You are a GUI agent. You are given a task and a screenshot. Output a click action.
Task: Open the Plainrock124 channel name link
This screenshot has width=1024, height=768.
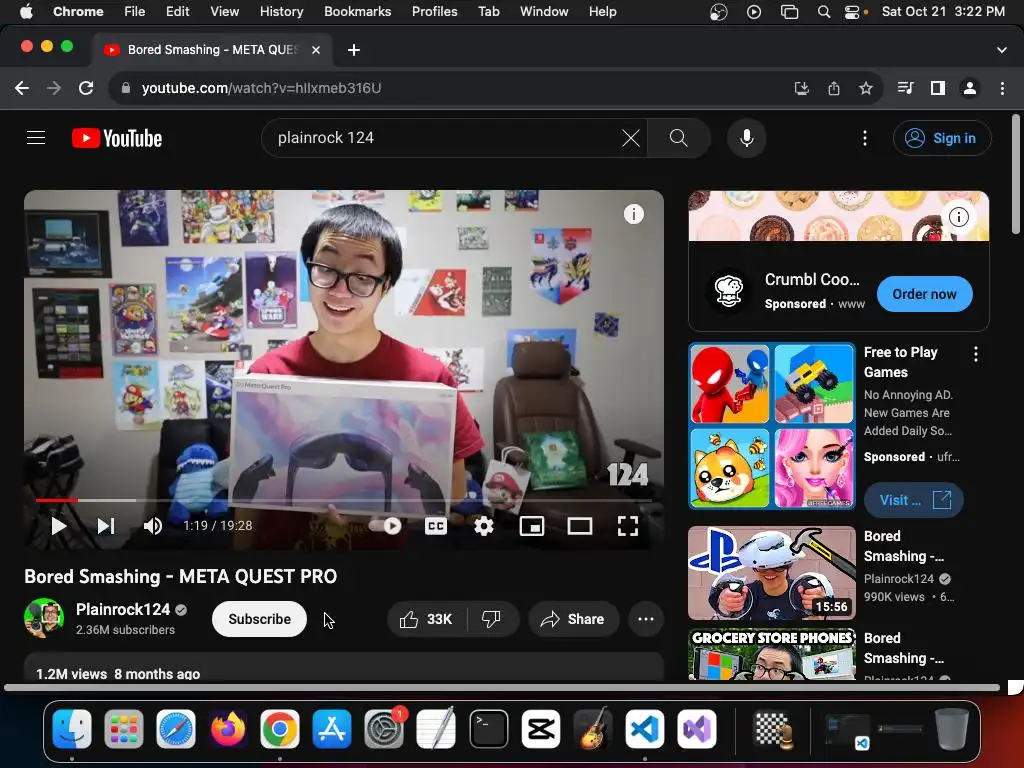tap(123, 609)
